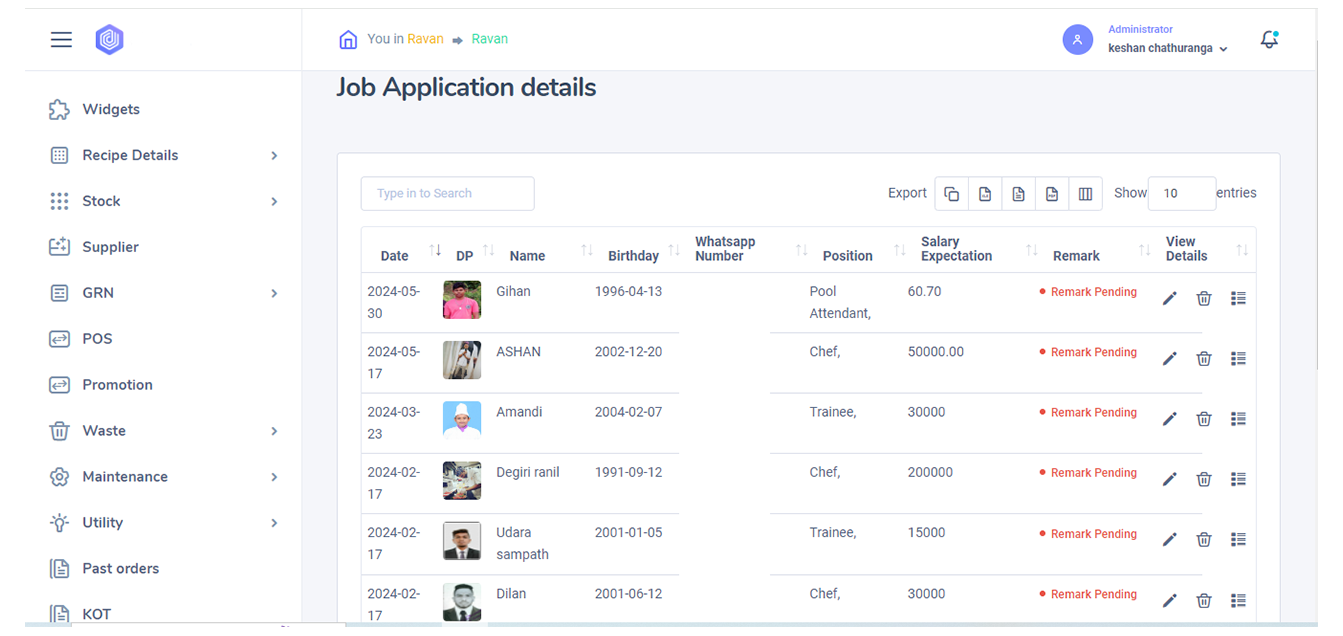The width and height of the screenshot is (1343, 636).
Task: Edit Gihan's application with pencil icon
Action: (x=1169, y=299)
